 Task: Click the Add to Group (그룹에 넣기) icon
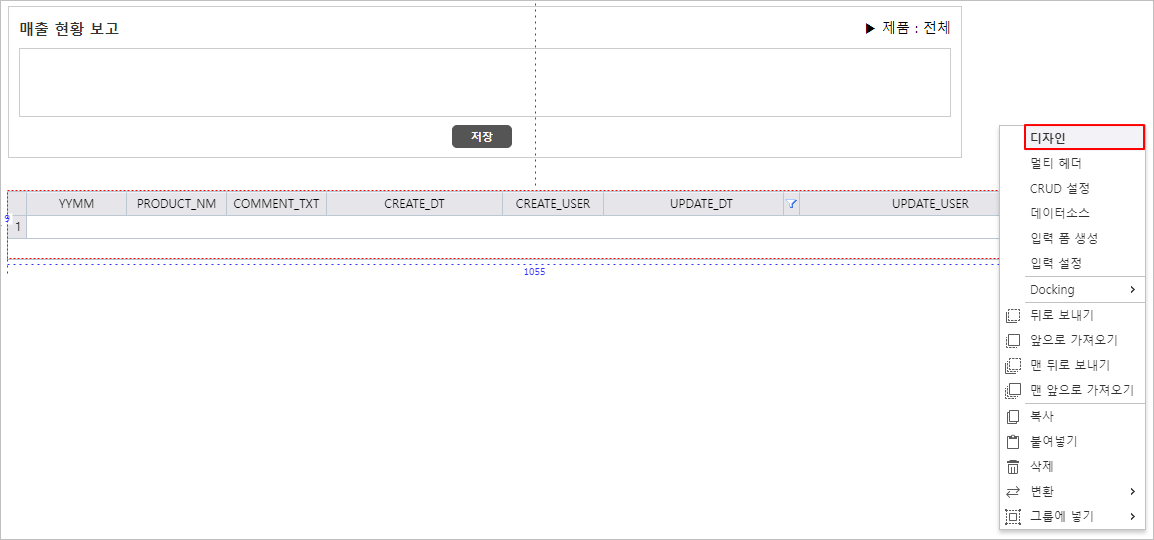pyautogui.click(x=1013, y=516)
